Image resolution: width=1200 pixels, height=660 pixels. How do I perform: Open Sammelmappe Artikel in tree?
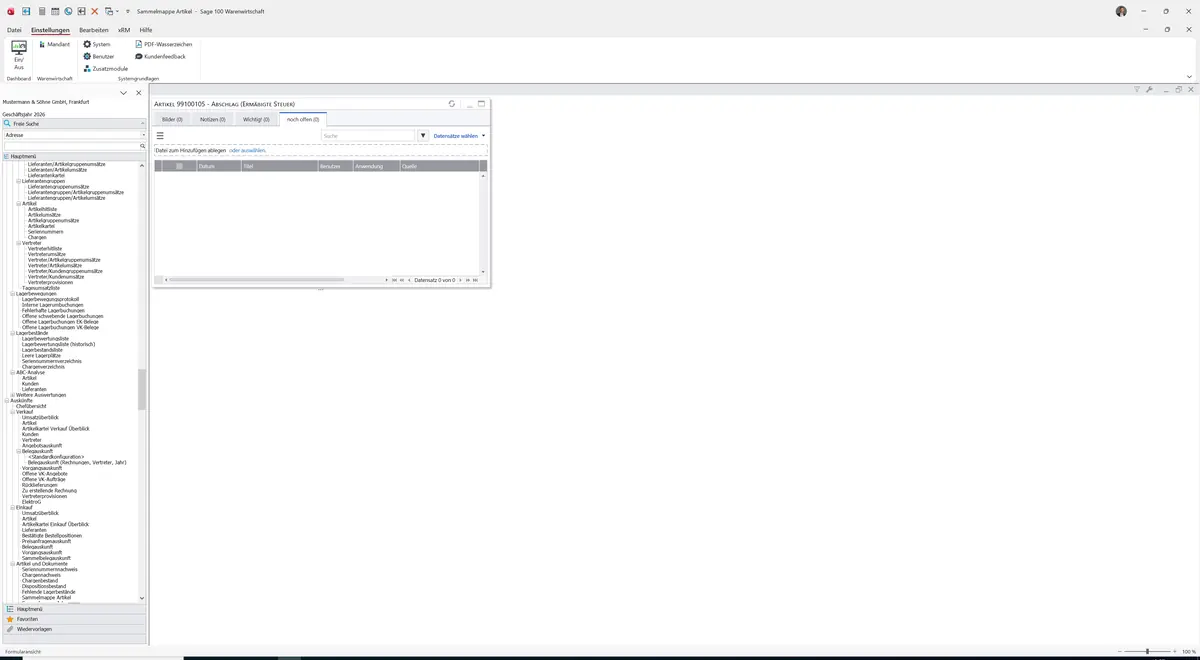pyautogui.click(x=47, y=598)
